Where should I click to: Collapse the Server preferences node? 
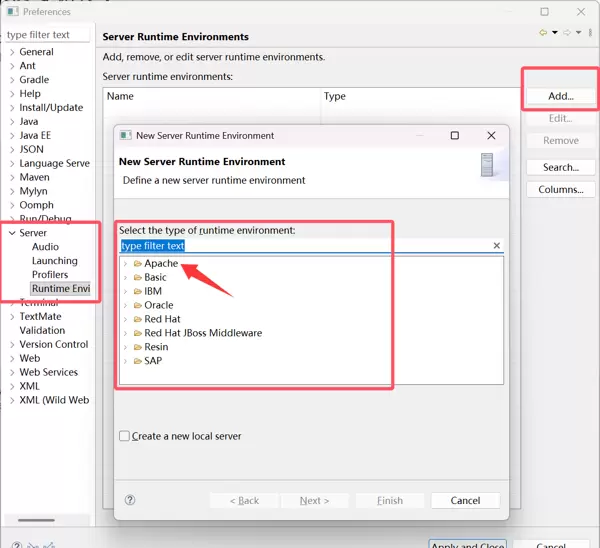[x=10, y=233]
